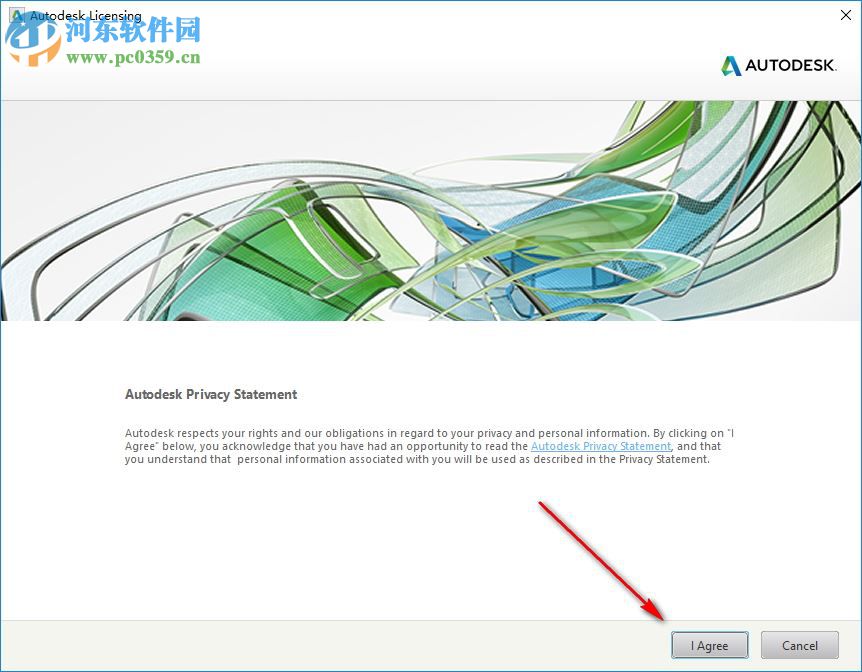Click the title bar application icon
Image resolution: width=862 pixels, height=672 pixels.
16,15
